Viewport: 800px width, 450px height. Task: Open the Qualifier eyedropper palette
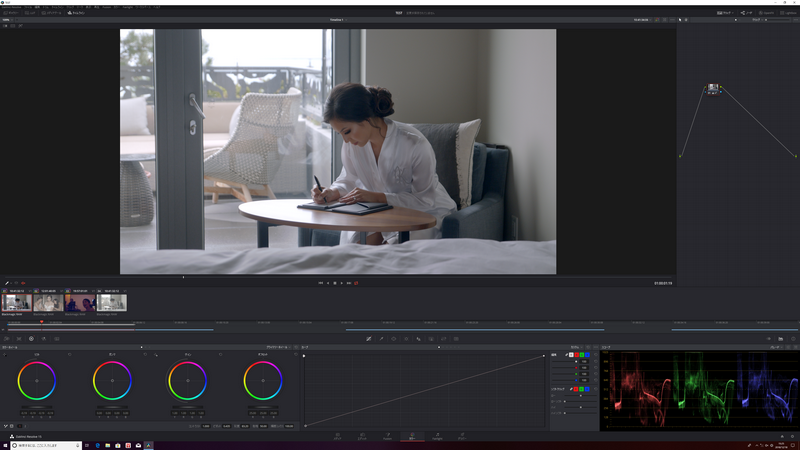coord(381,339)
